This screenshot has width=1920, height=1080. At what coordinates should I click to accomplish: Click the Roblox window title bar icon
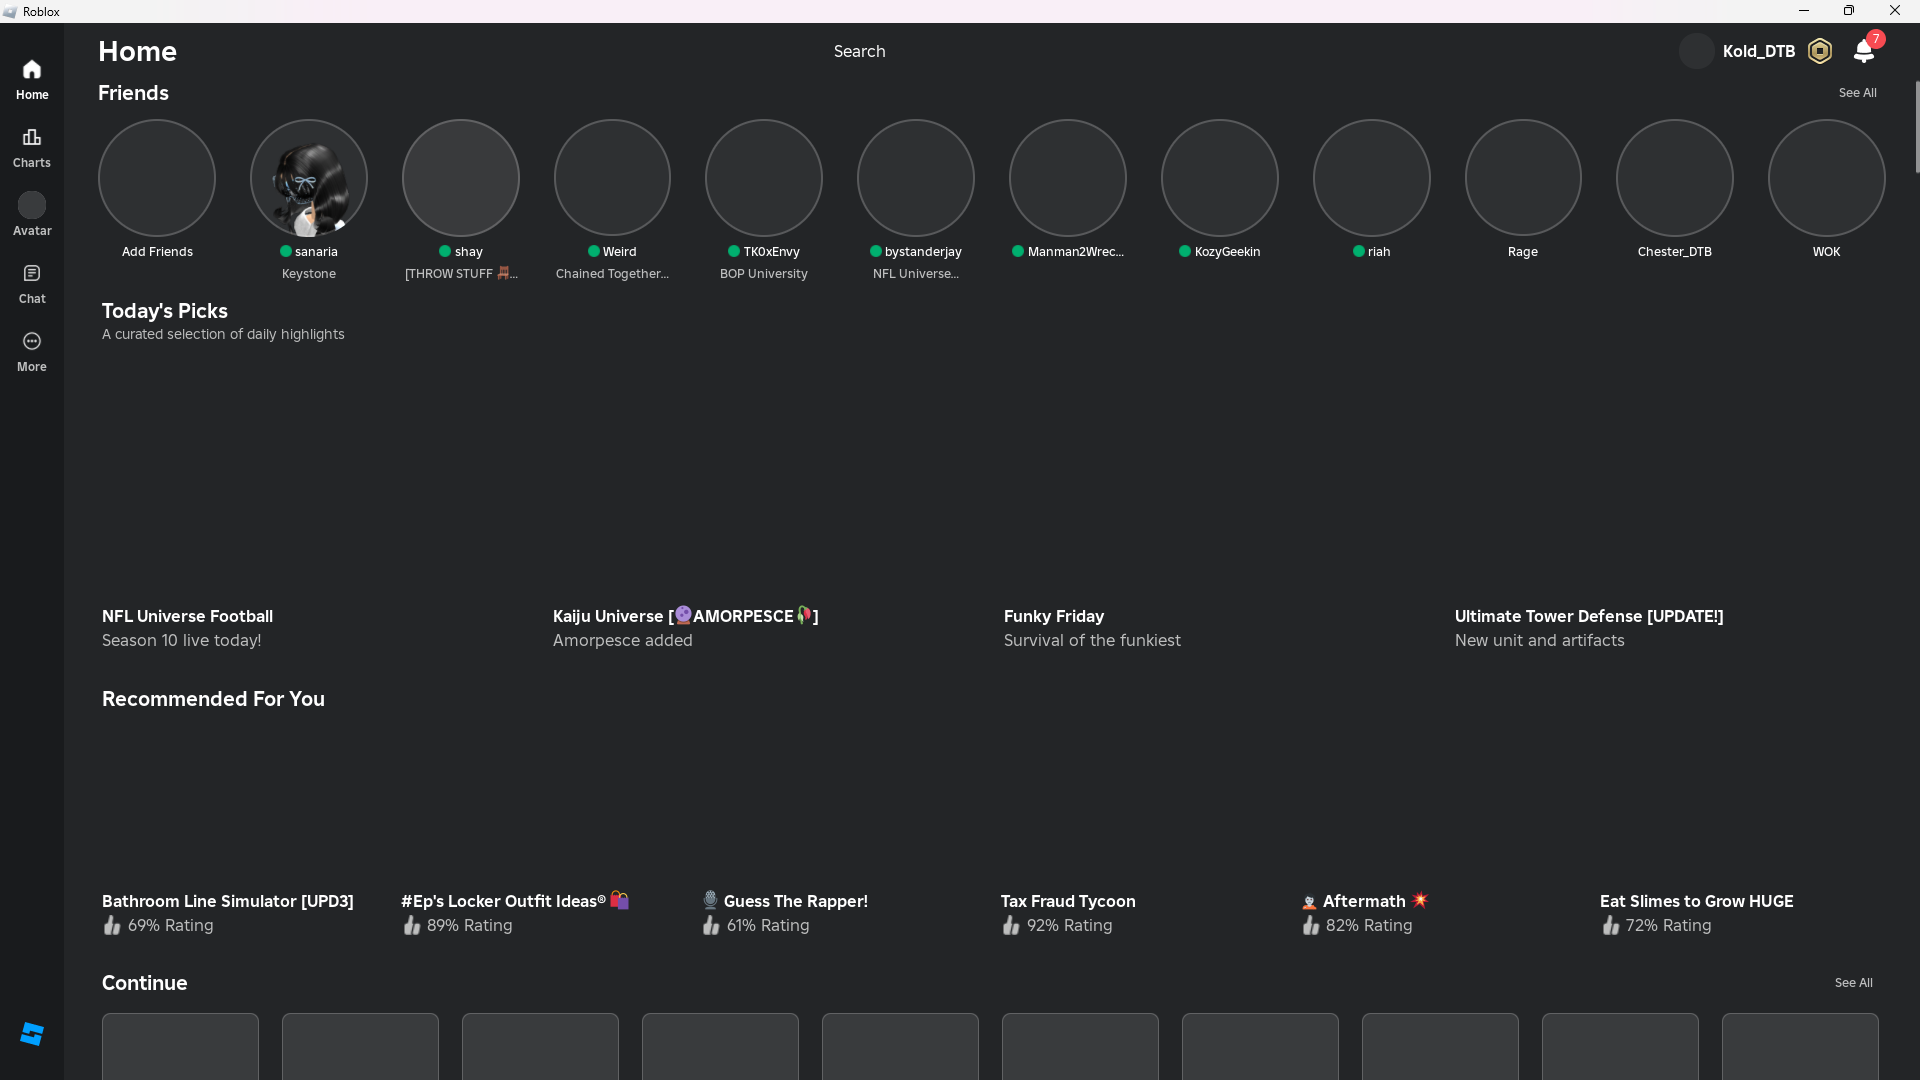[x=10, y=12]
